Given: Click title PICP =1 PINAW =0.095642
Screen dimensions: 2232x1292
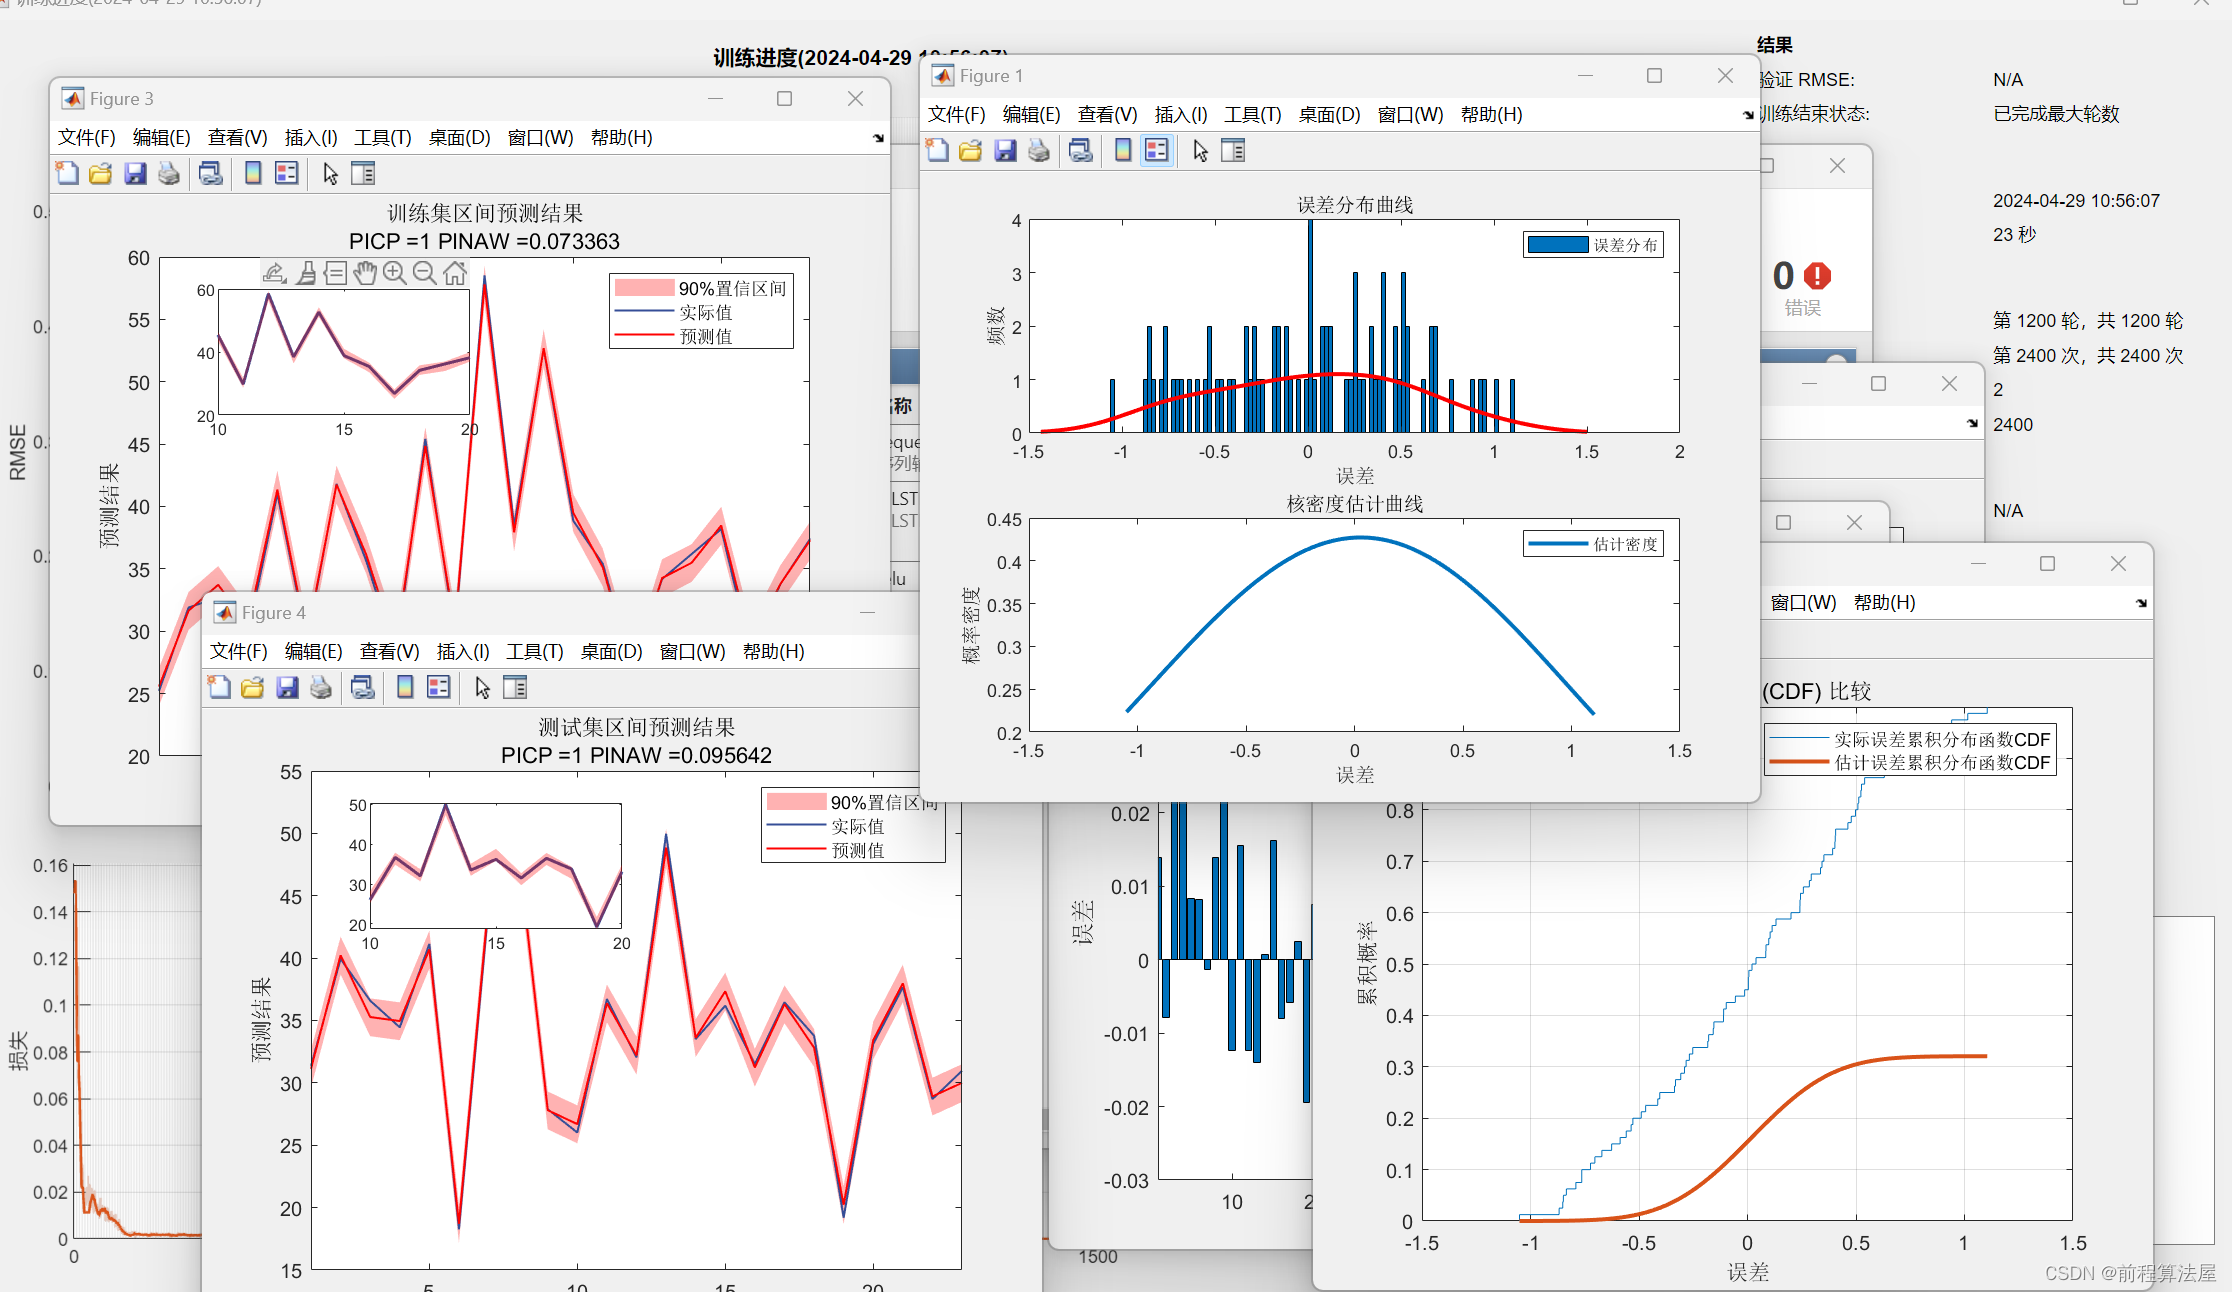Looking at the screenshot, I should pos(636,755).
